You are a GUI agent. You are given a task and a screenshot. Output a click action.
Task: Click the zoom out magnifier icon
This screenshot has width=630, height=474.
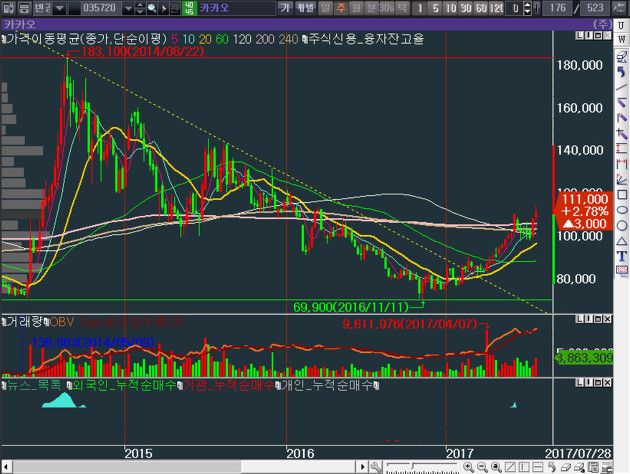click(x=482, y=467)
